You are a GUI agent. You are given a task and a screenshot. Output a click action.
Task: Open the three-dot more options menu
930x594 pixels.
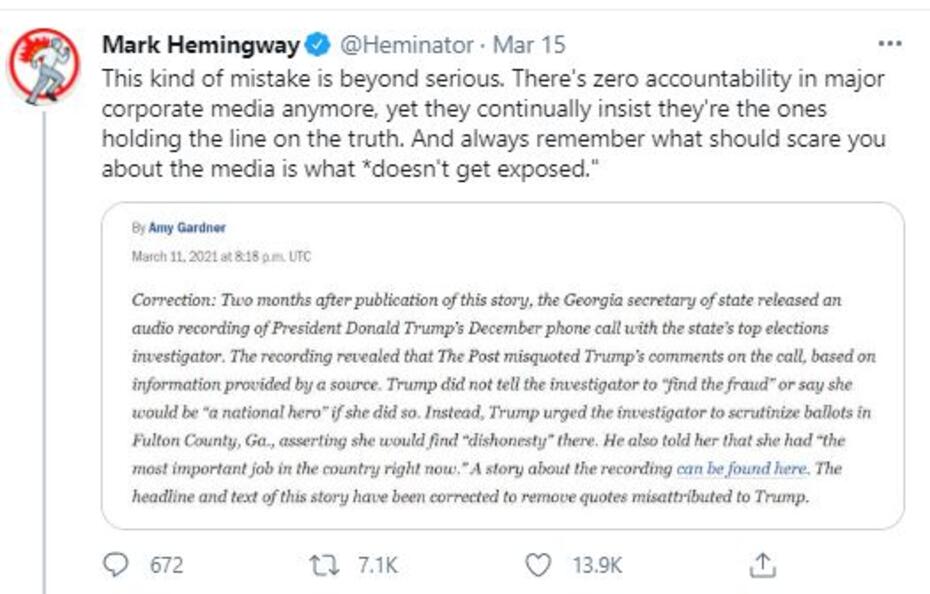(x=888, y=45)
